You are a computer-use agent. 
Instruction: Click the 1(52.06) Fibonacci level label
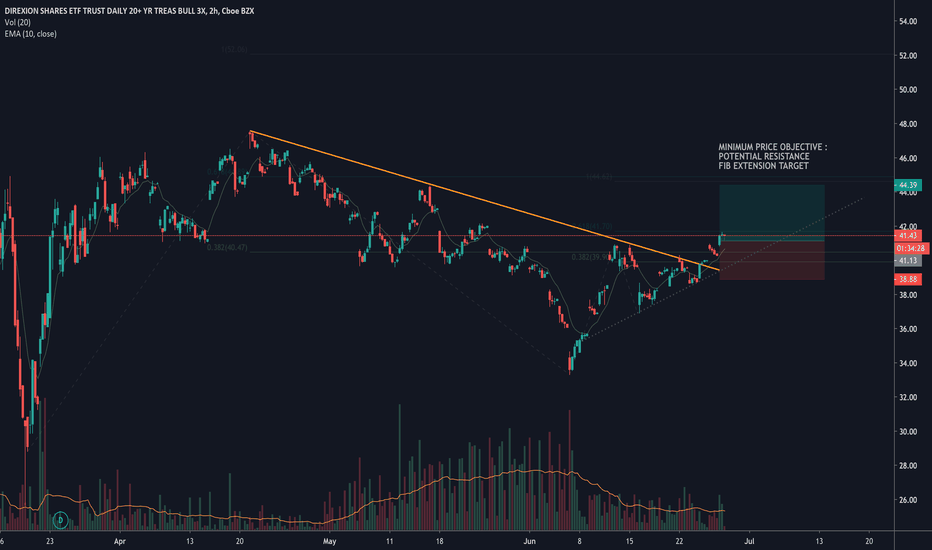pos(234,49)
